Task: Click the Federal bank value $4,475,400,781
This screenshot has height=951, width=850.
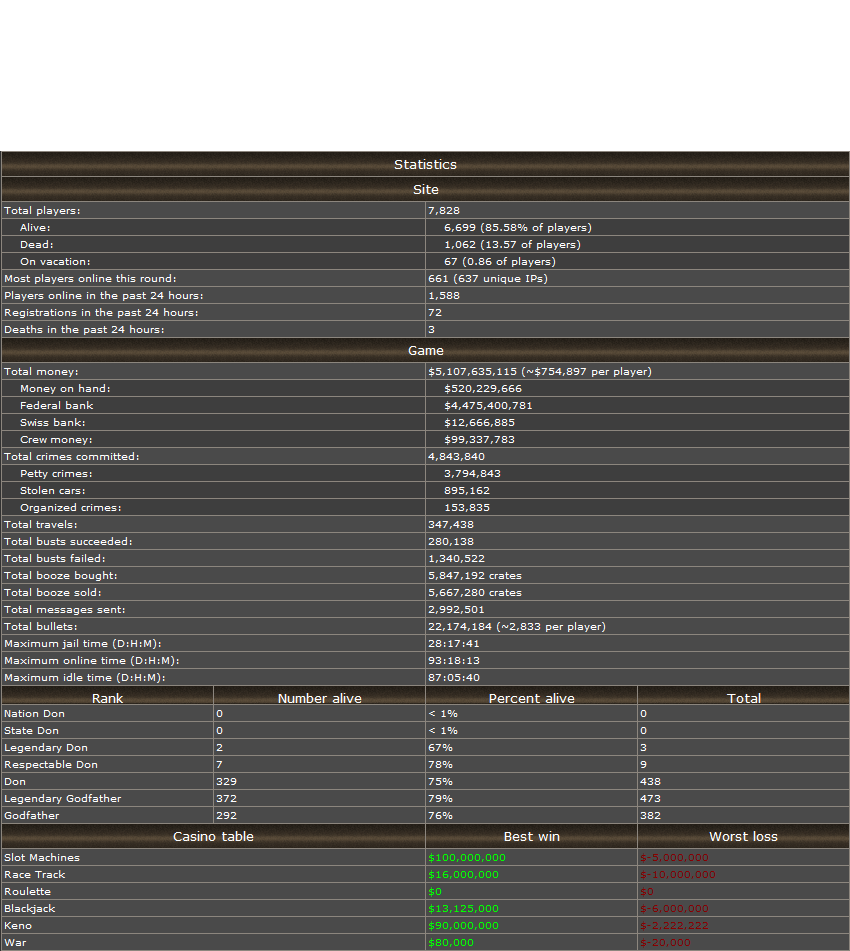Action: 488,405
